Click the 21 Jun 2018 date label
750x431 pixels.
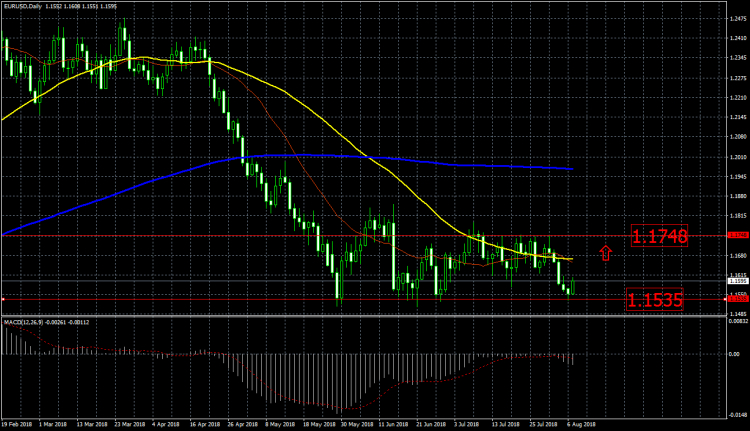click(x=431, y=424)
